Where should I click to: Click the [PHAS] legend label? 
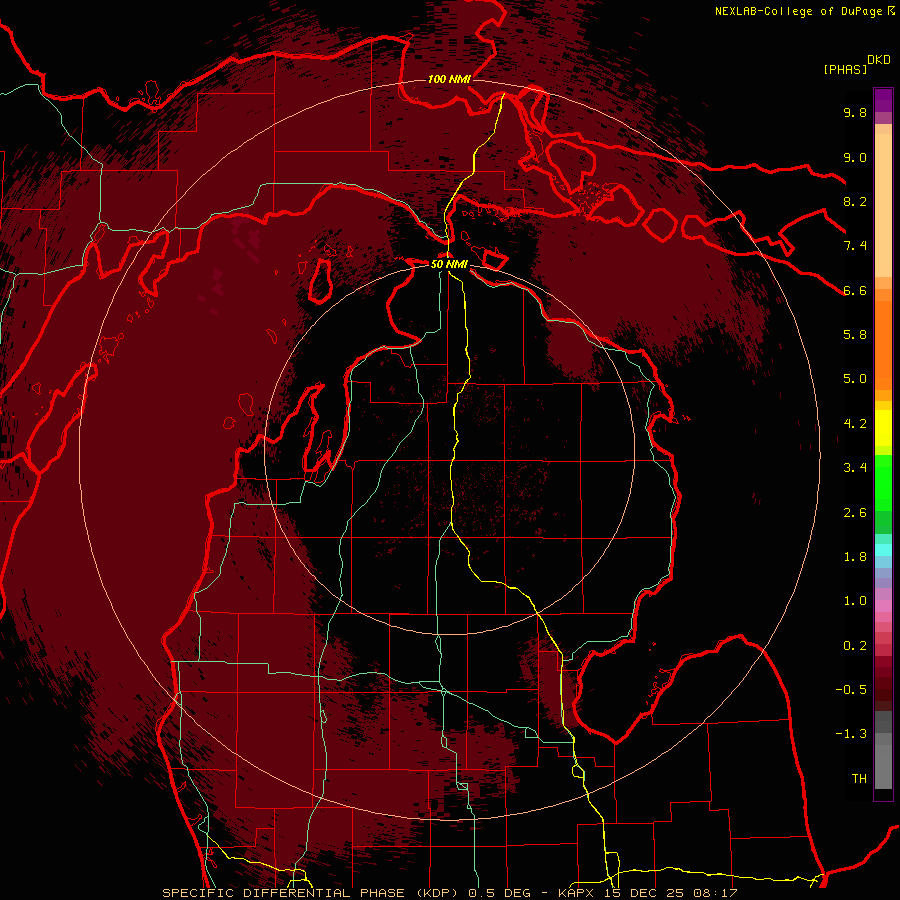[x=845, y=69]
